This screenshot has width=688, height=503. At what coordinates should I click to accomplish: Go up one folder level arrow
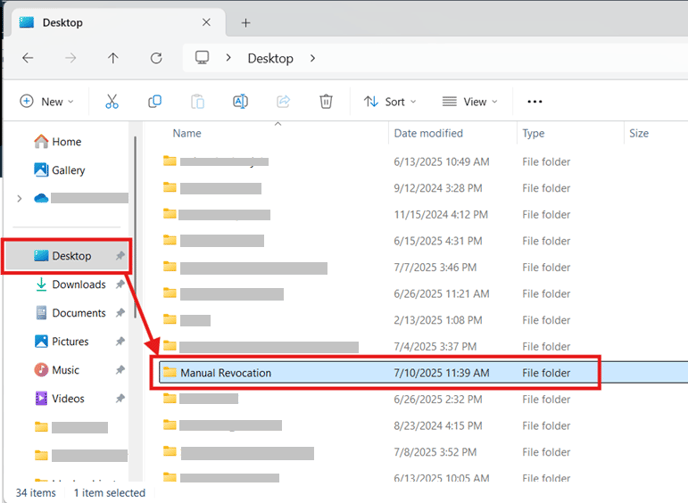[113, 58]
